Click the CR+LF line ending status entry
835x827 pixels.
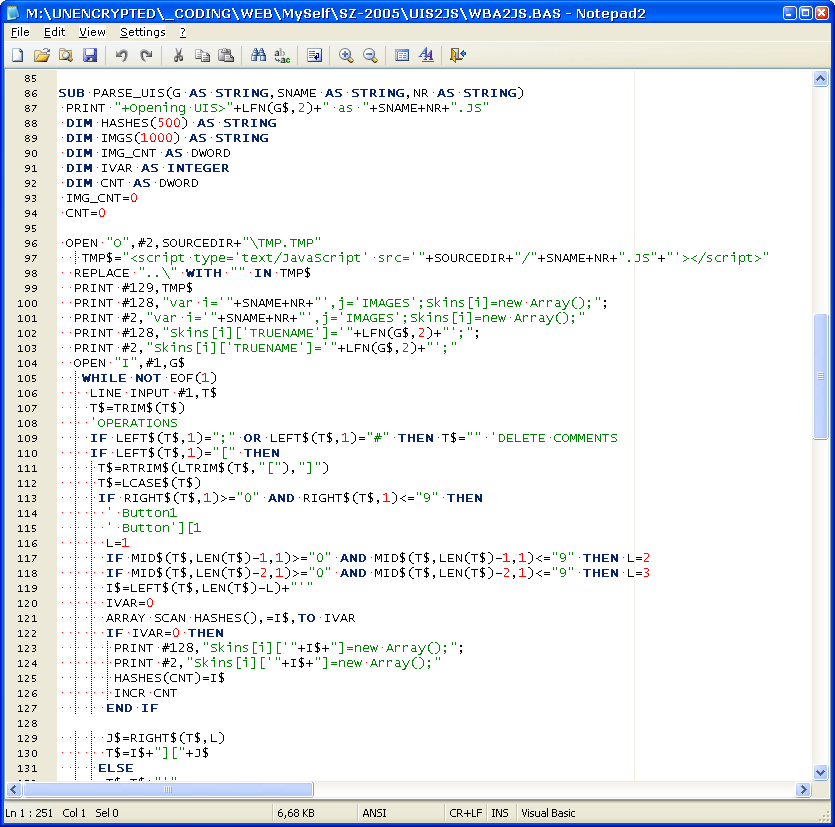(x=465, y=813)
